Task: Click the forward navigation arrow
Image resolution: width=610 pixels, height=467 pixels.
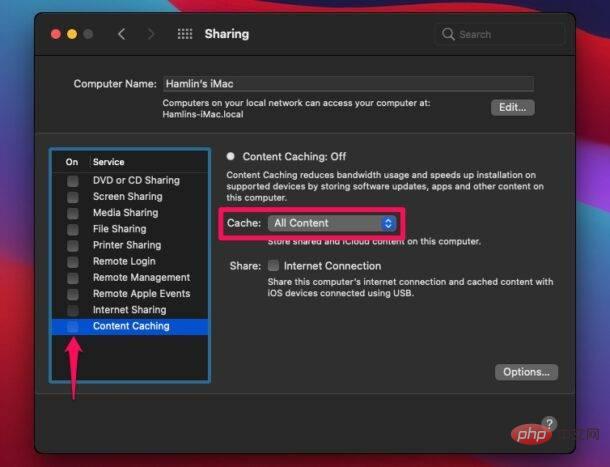Action: (x=151, y=34)
